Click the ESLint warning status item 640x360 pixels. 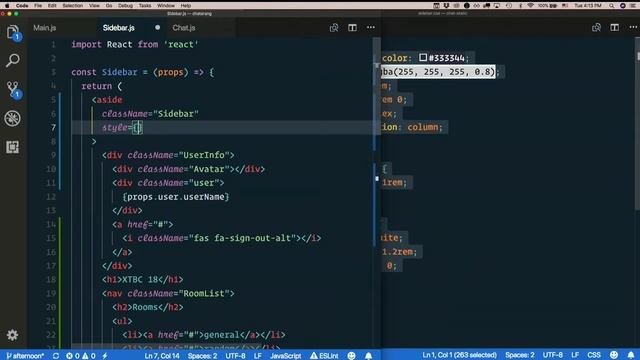coord(324,356)
